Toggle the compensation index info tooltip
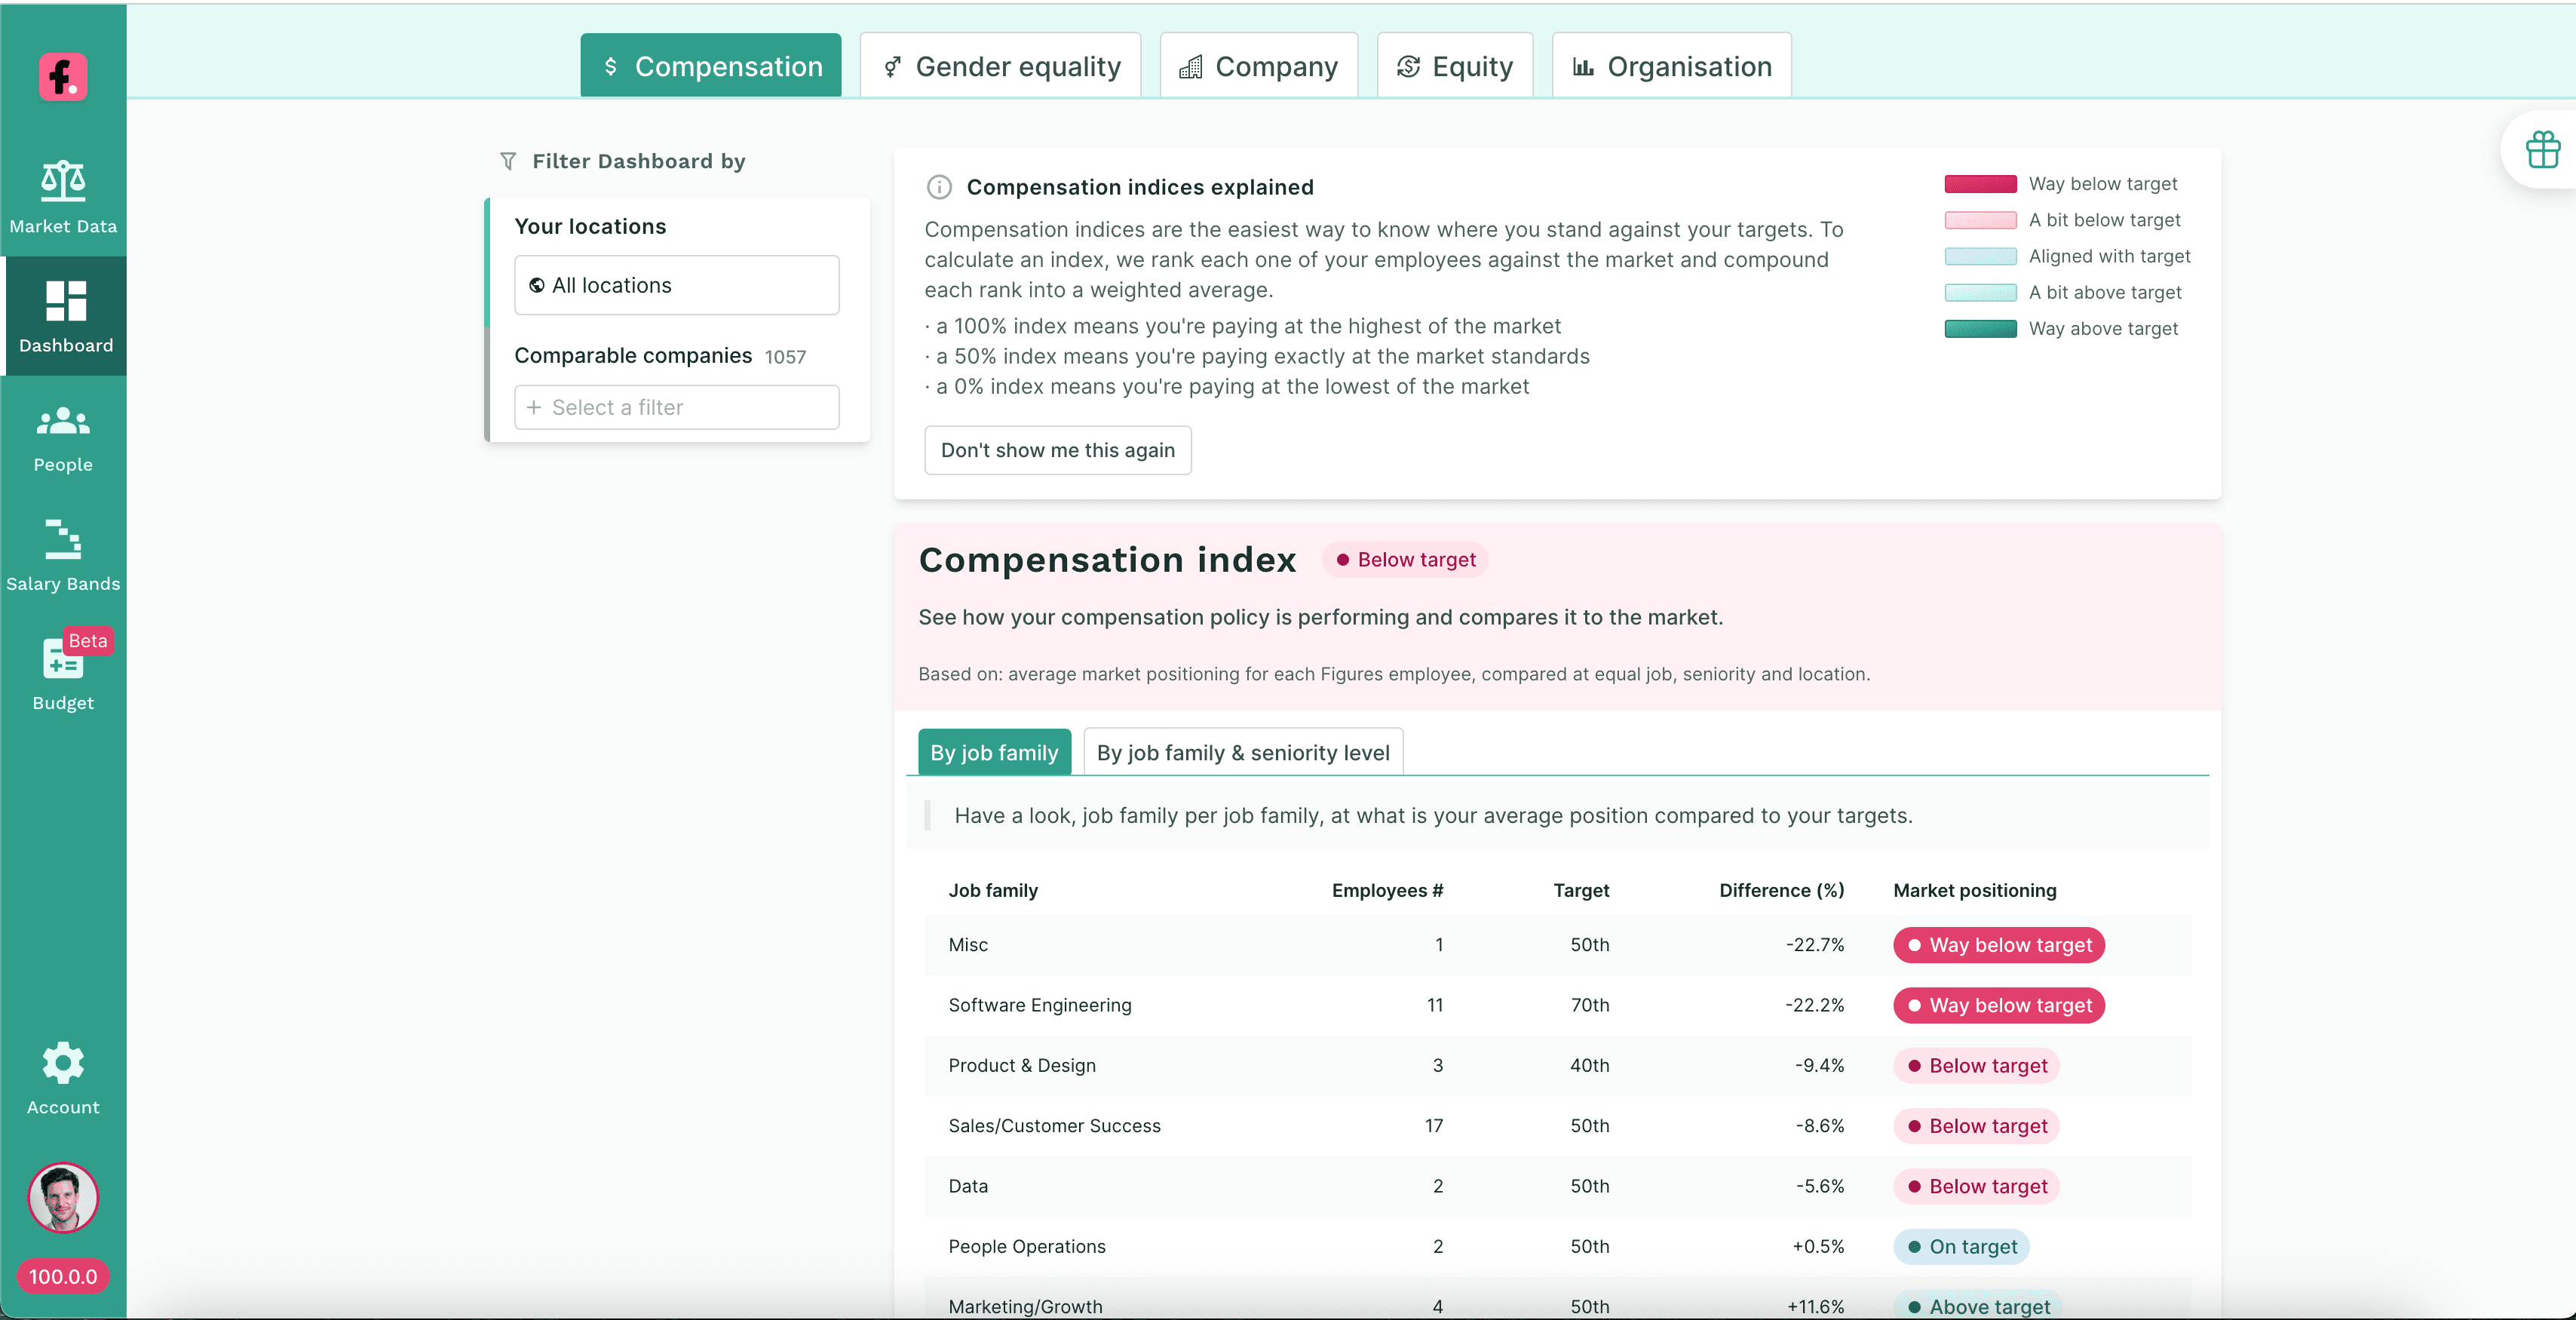Screen dimensions: 2576x1320 pyautogui.click(x=937, y=187)
